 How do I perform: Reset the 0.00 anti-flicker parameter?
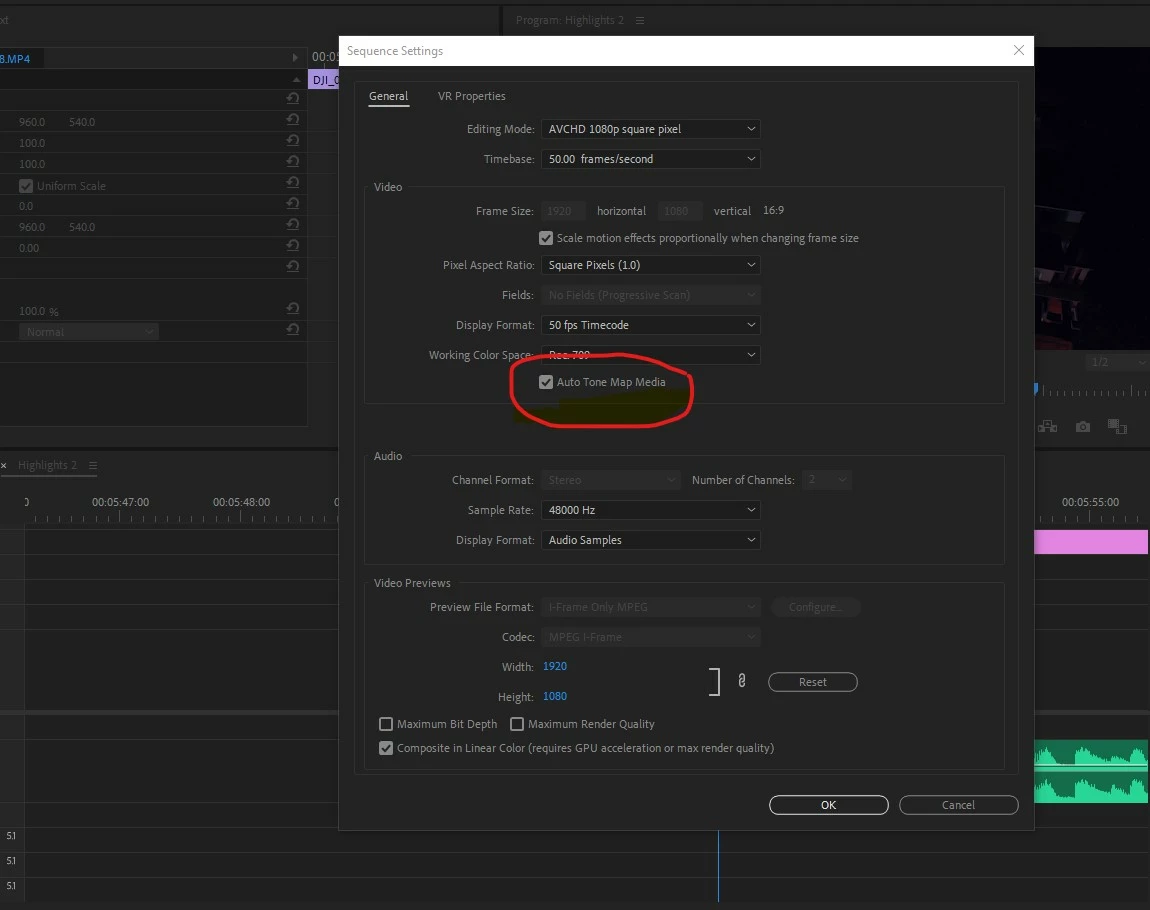click(x=293, y=245)
